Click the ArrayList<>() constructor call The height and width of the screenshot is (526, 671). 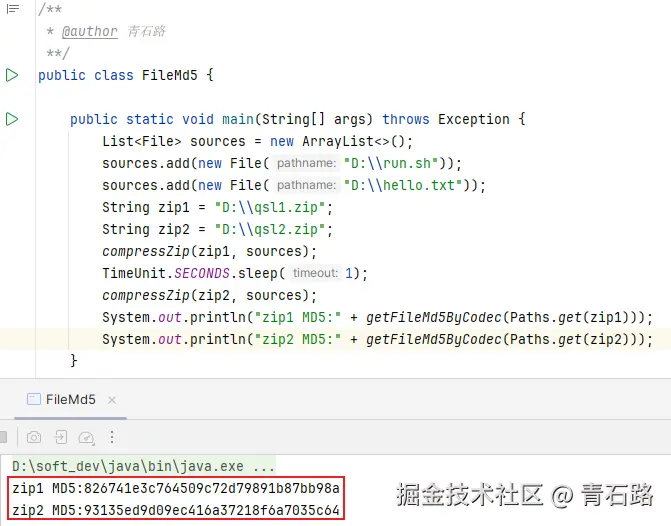[x=353, y=142]
